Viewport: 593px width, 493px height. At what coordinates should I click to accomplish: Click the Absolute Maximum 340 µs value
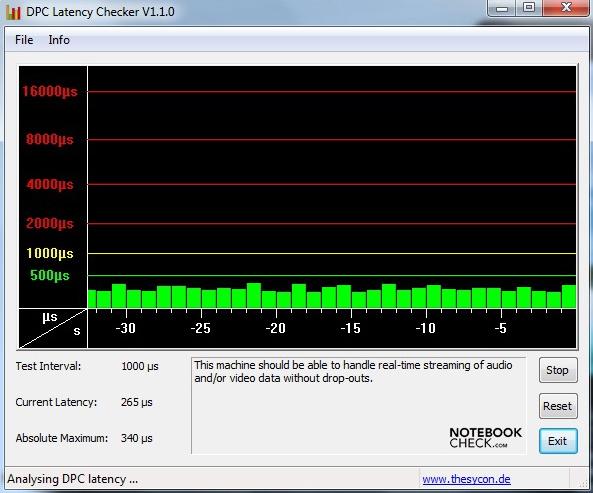tap(137, 438)
